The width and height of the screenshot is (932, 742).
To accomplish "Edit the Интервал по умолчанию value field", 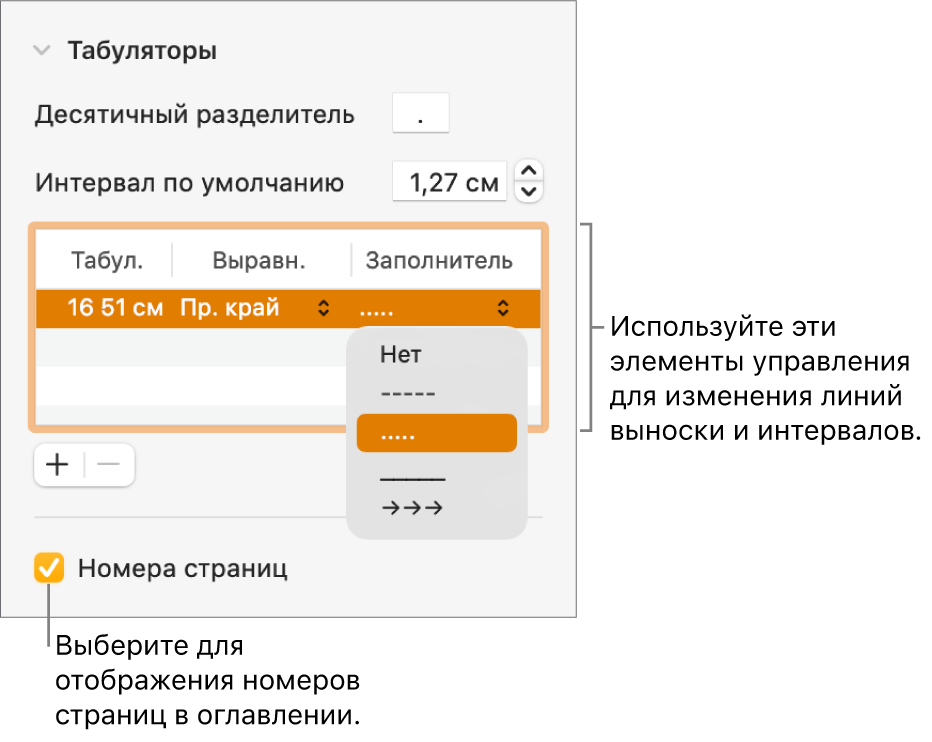I will click(449, 181).
